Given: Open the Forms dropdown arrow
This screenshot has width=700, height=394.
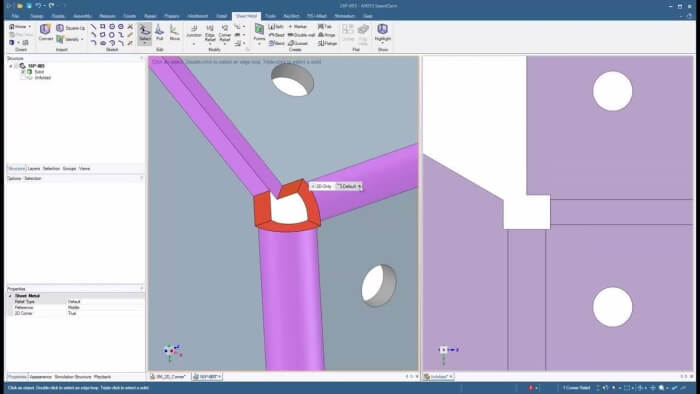Looking at the screenshot, I should tap(259, 44).
